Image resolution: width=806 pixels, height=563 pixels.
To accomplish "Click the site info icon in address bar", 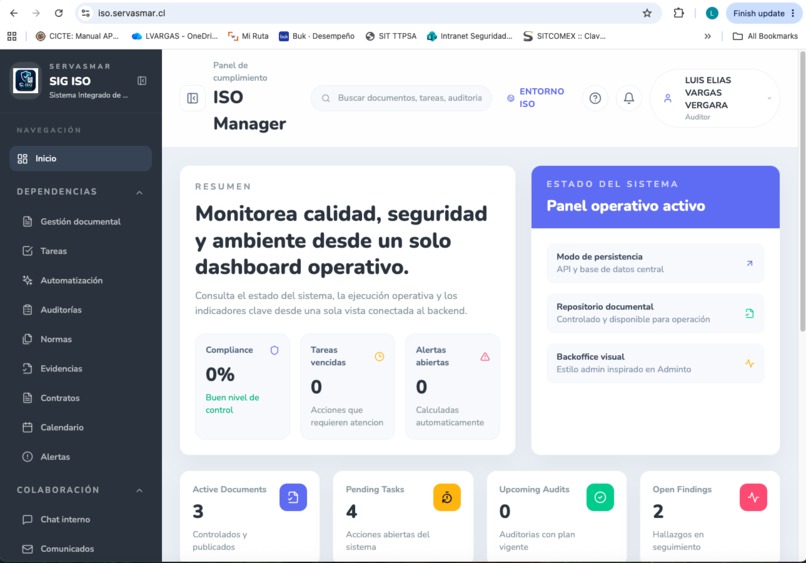I will tap(86, 13).
